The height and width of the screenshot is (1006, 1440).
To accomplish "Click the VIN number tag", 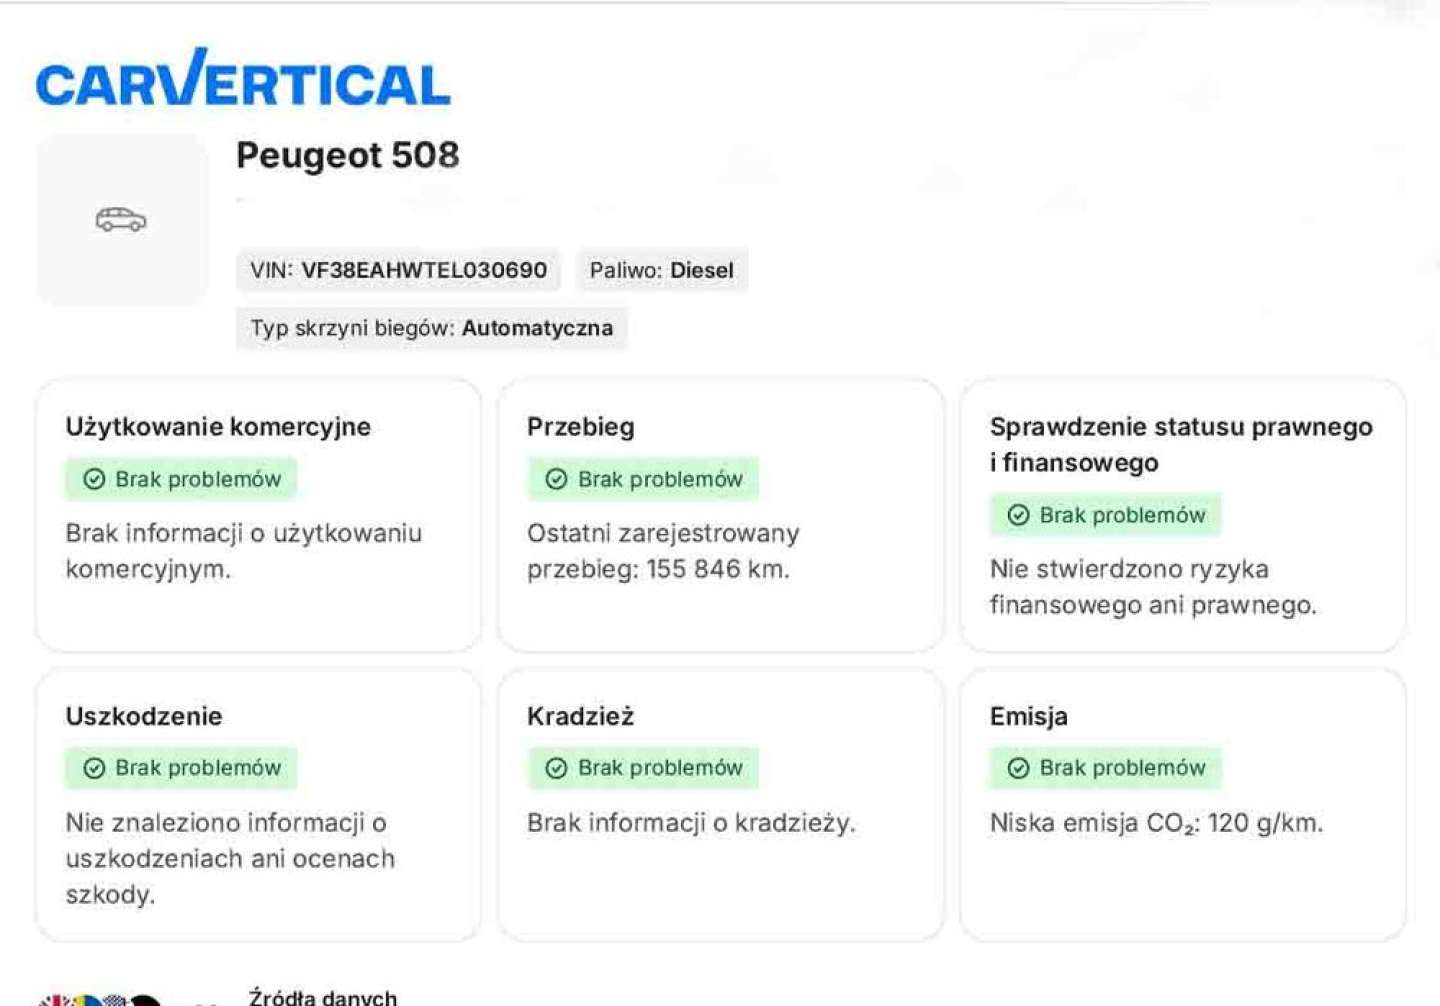I will [398, 270].
